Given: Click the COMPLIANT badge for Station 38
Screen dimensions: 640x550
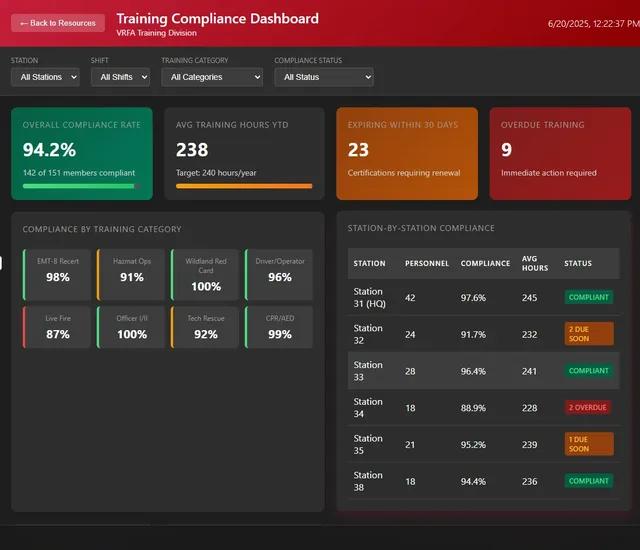Looking at the screenshot, I should (589, 481).
